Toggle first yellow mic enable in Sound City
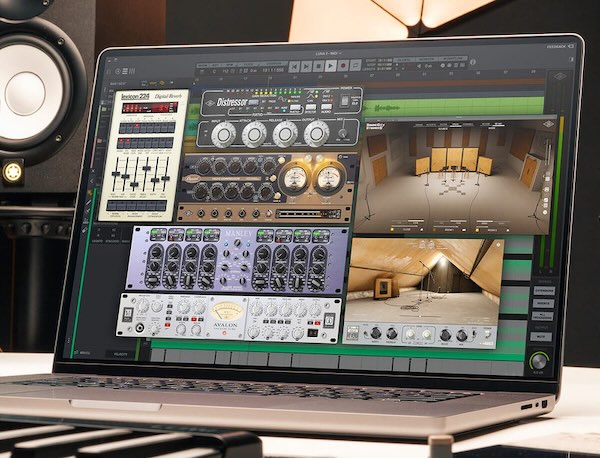The height and width of the screenshot is (458, 600). [x=391, y=230]
